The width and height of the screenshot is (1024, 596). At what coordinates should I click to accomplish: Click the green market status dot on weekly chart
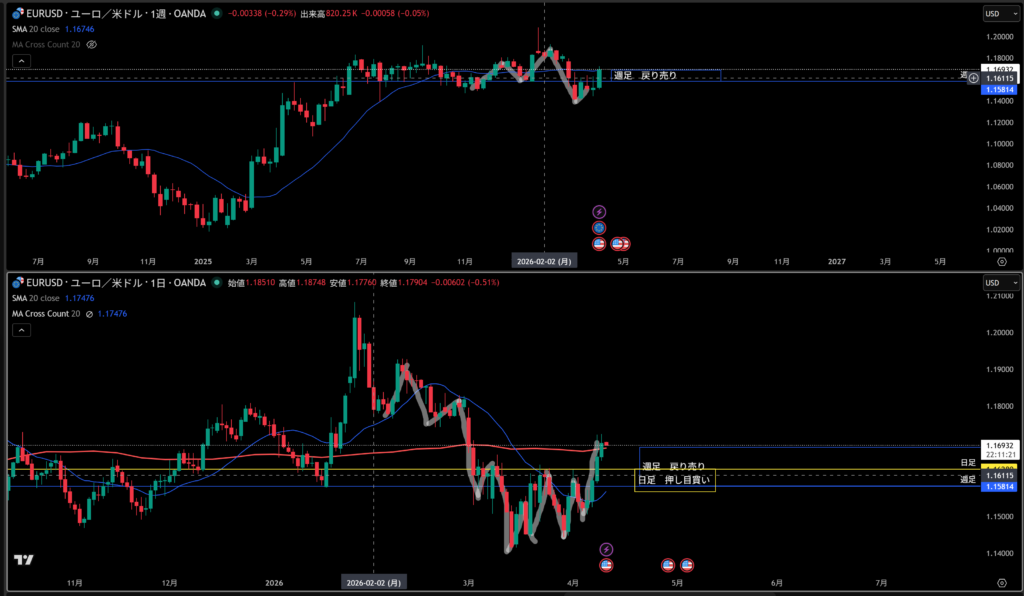pos(218,14)
